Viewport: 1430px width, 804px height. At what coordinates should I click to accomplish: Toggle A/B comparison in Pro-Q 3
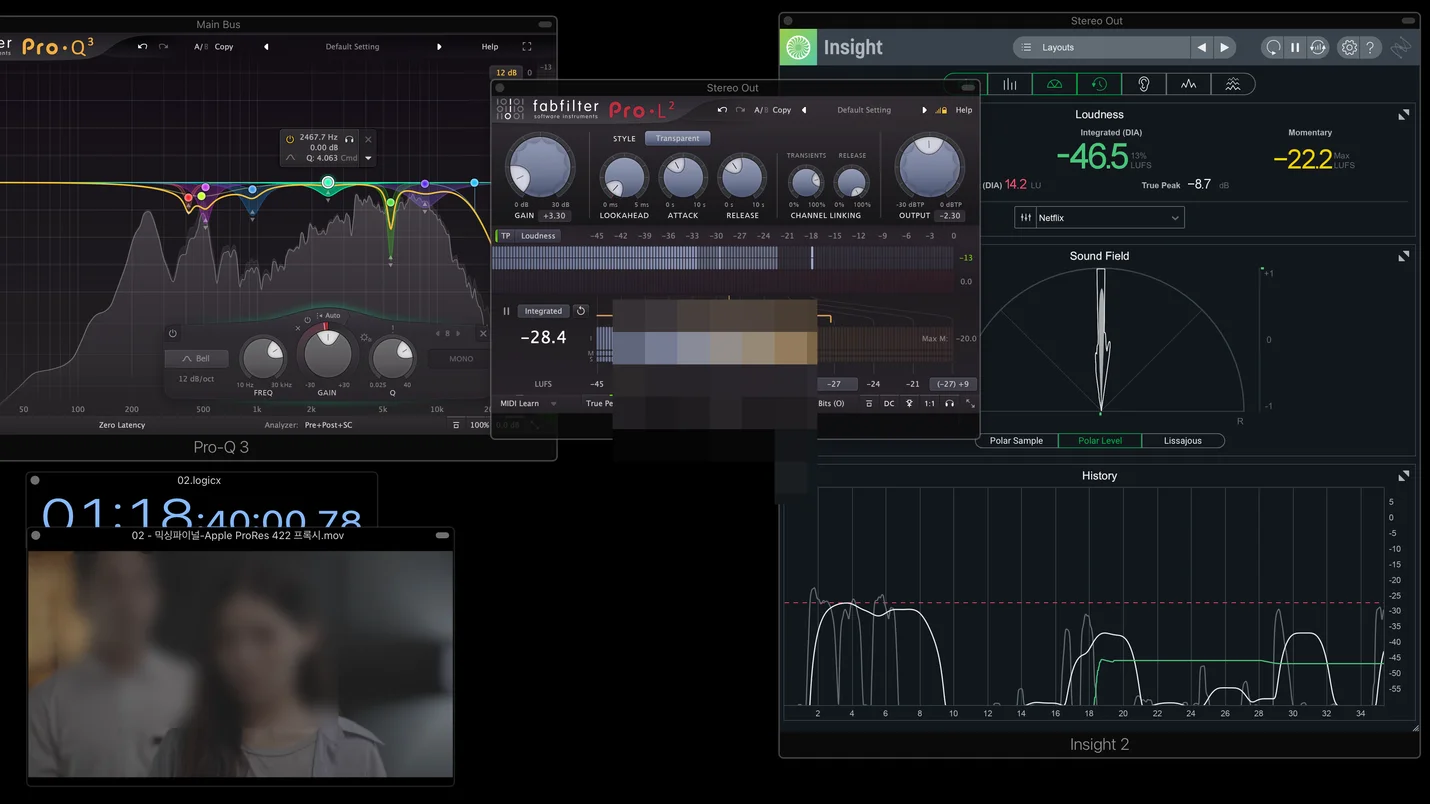point(200,47)
